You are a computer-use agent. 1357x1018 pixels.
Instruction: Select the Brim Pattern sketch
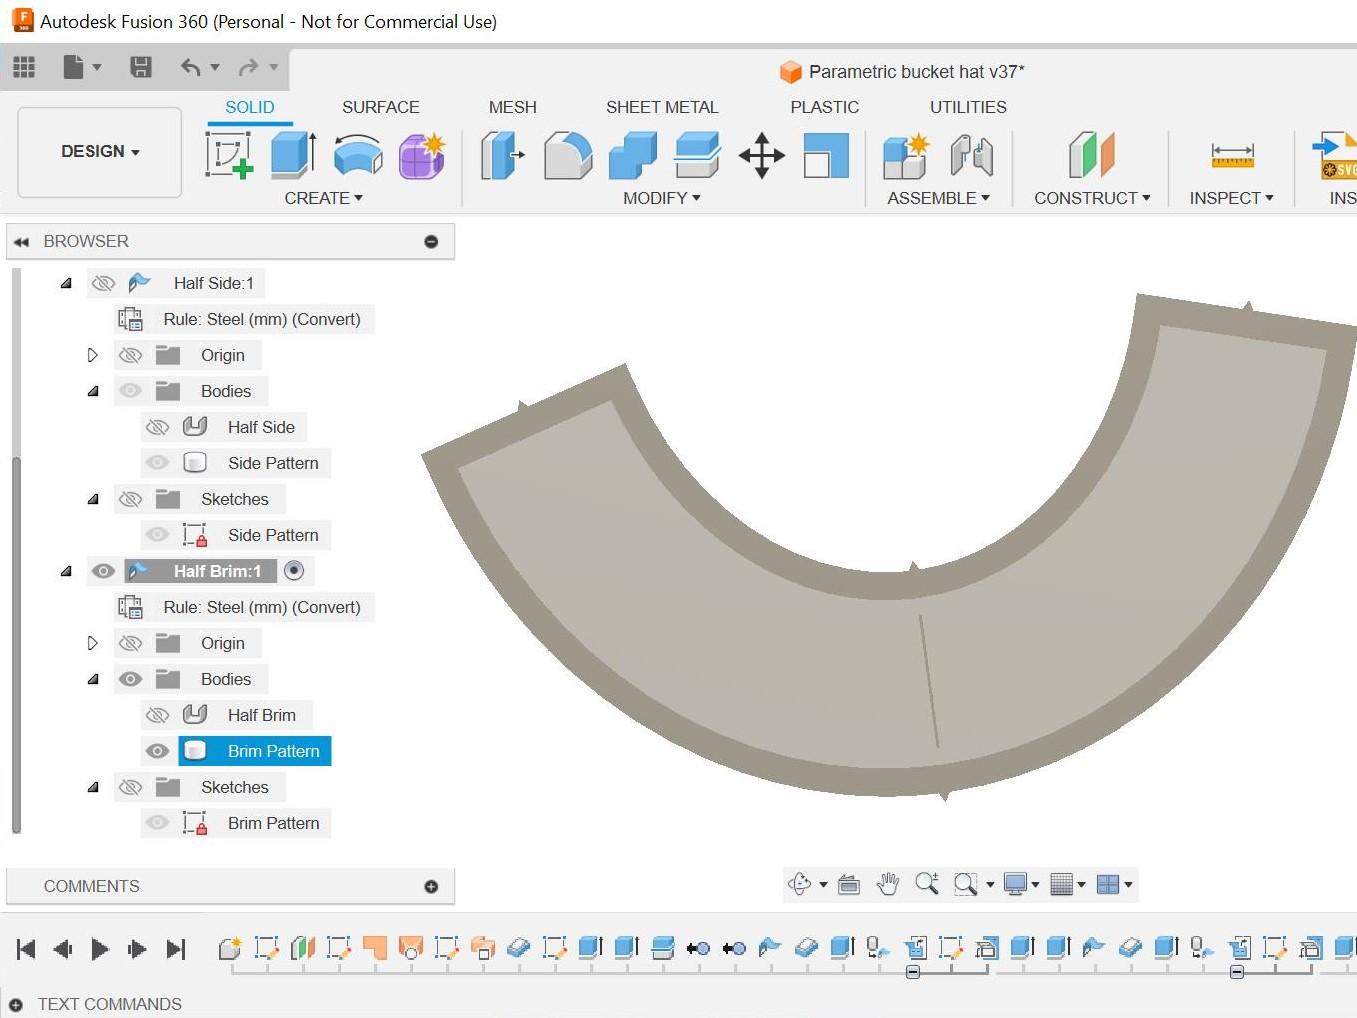[x=273, y=822]
